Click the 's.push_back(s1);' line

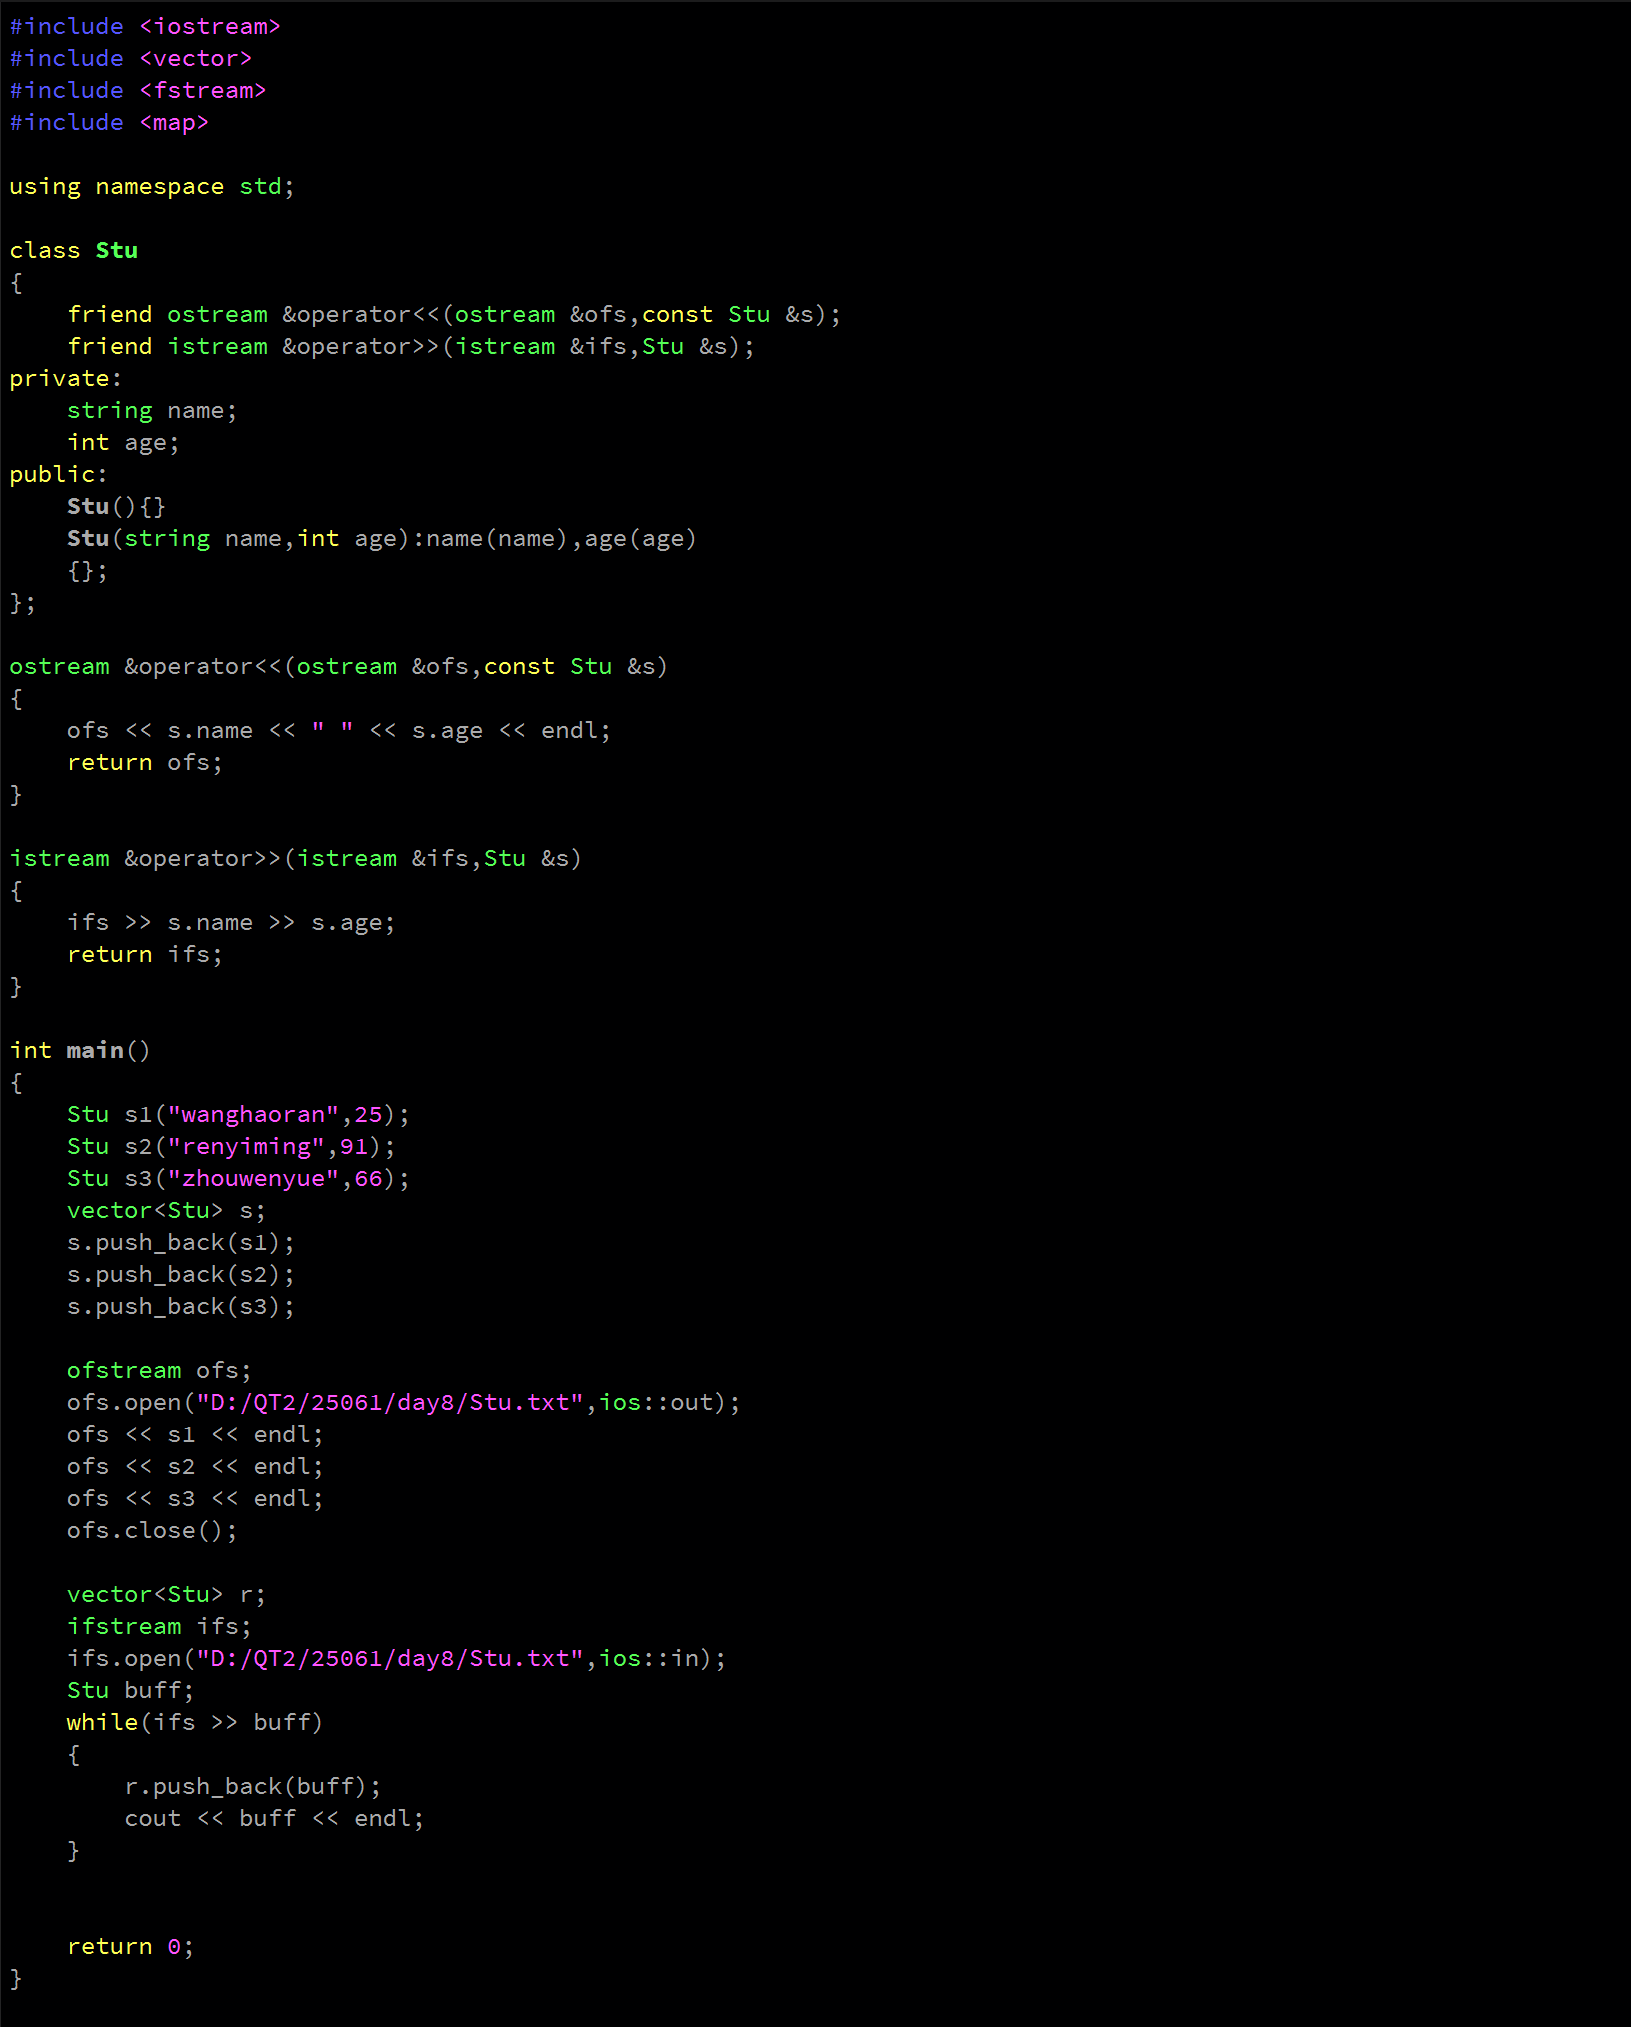(181, 1243)
